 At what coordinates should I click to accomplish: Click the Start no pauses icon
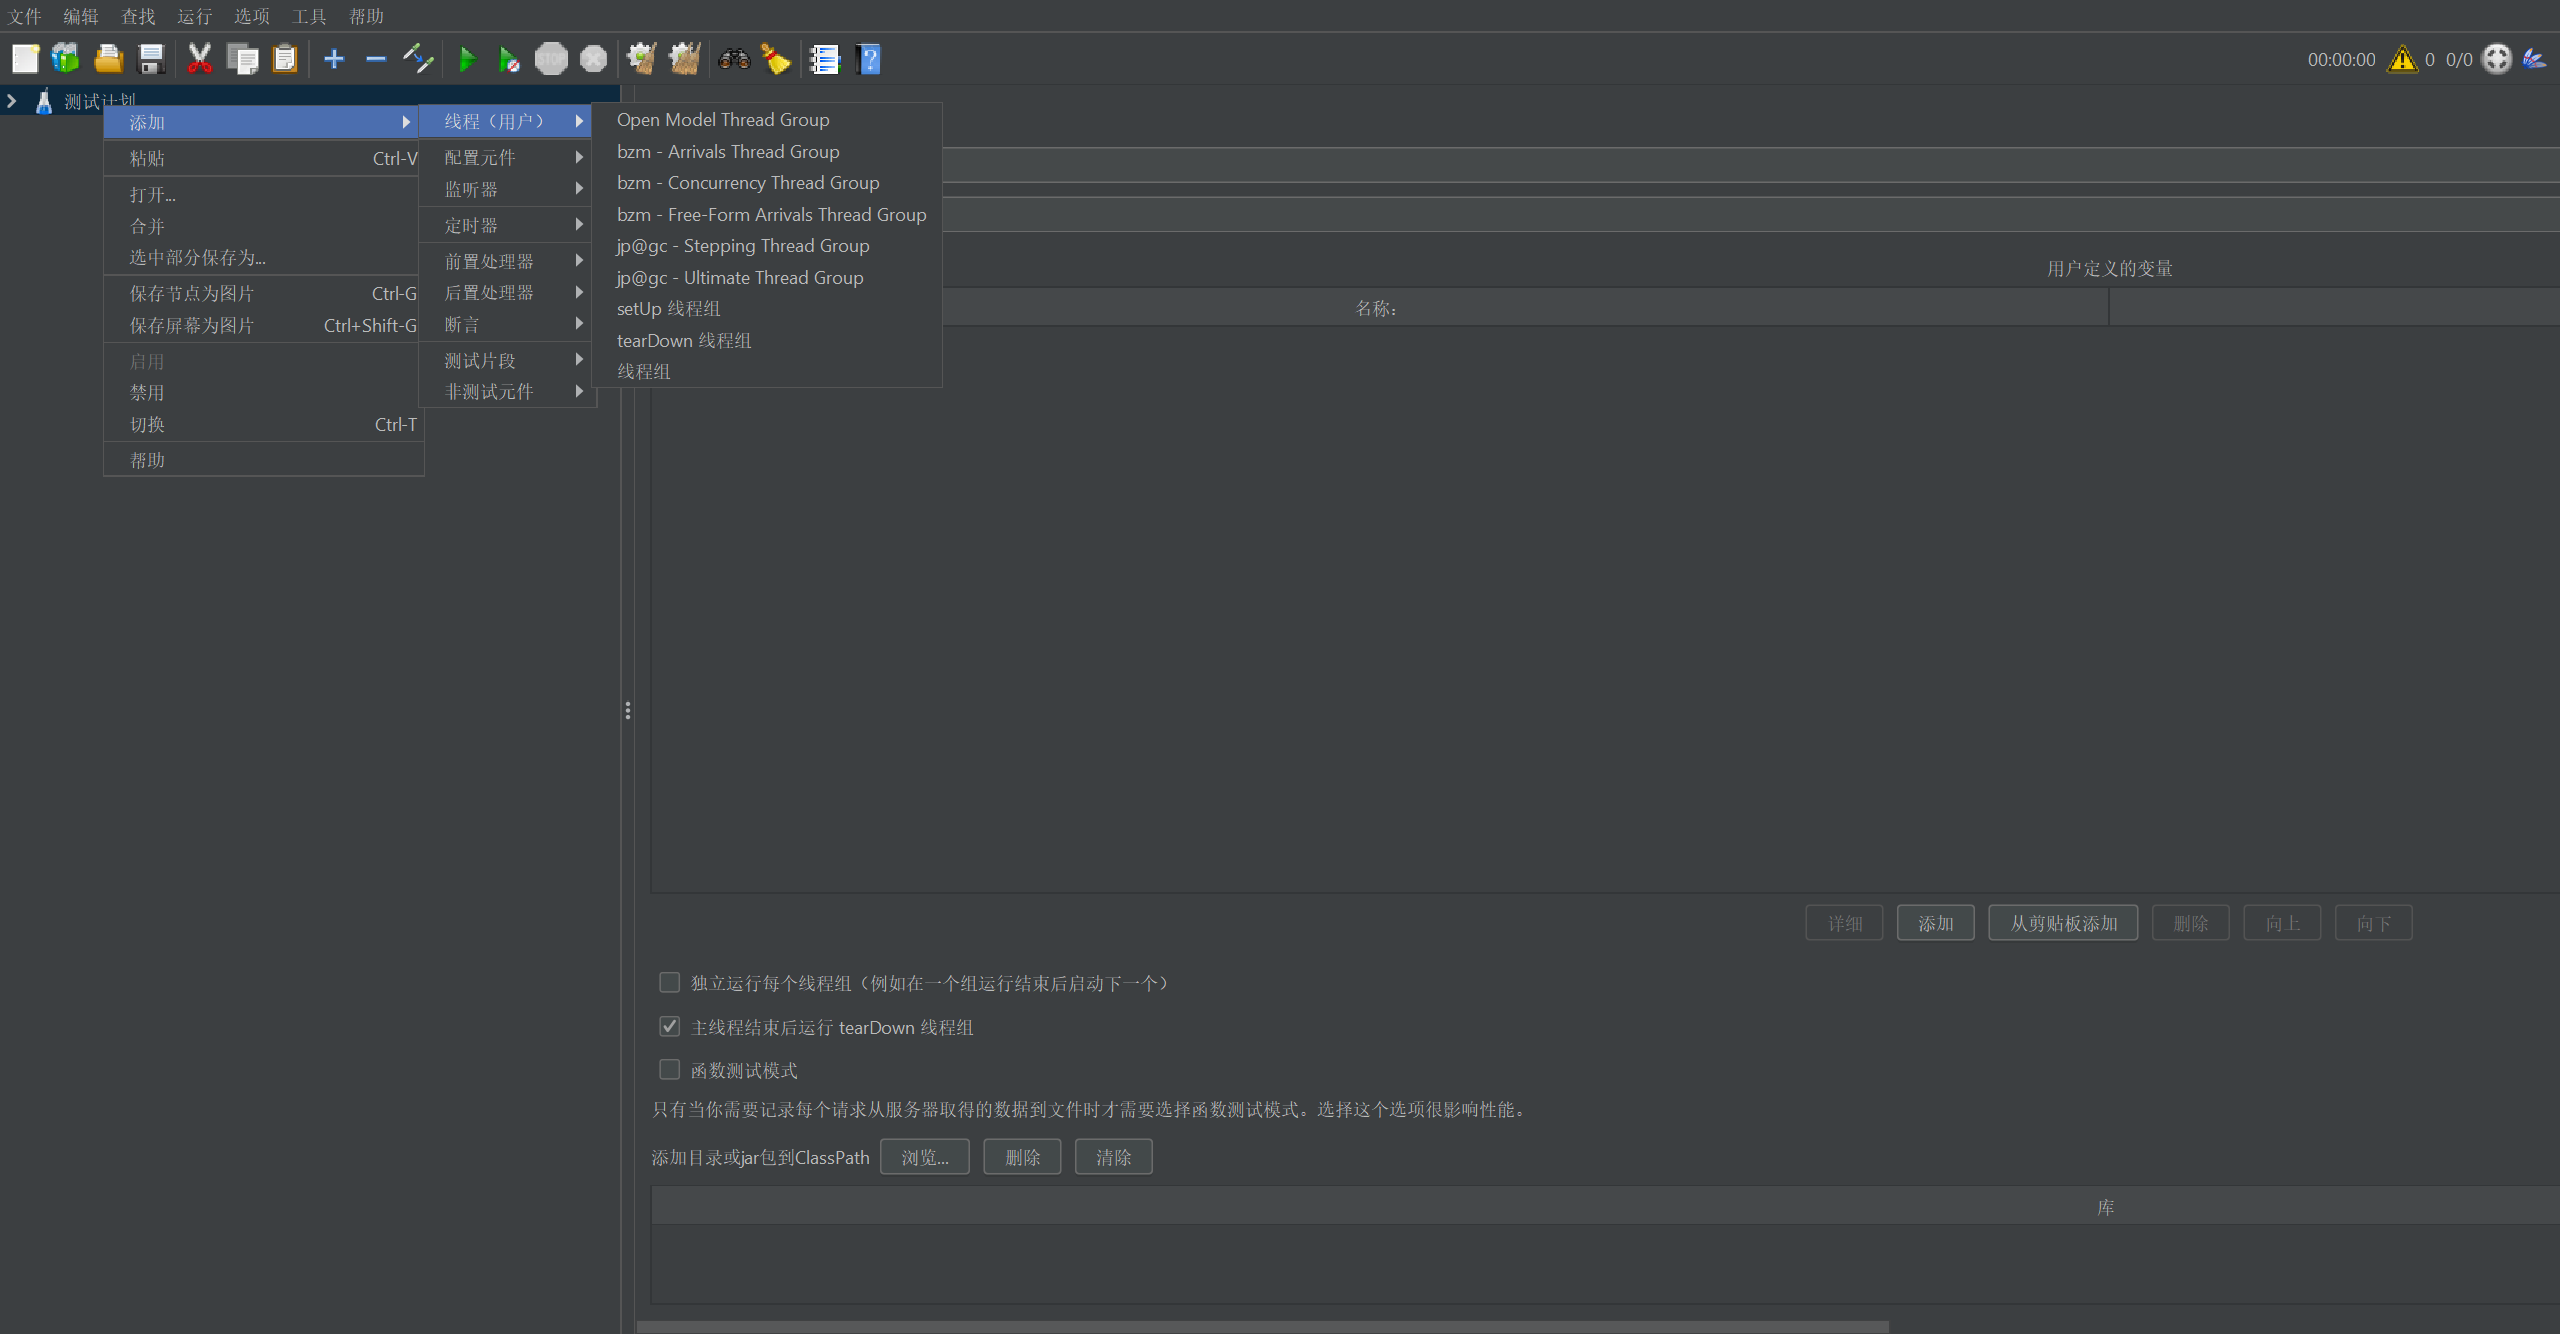click(x=509, y=60)
